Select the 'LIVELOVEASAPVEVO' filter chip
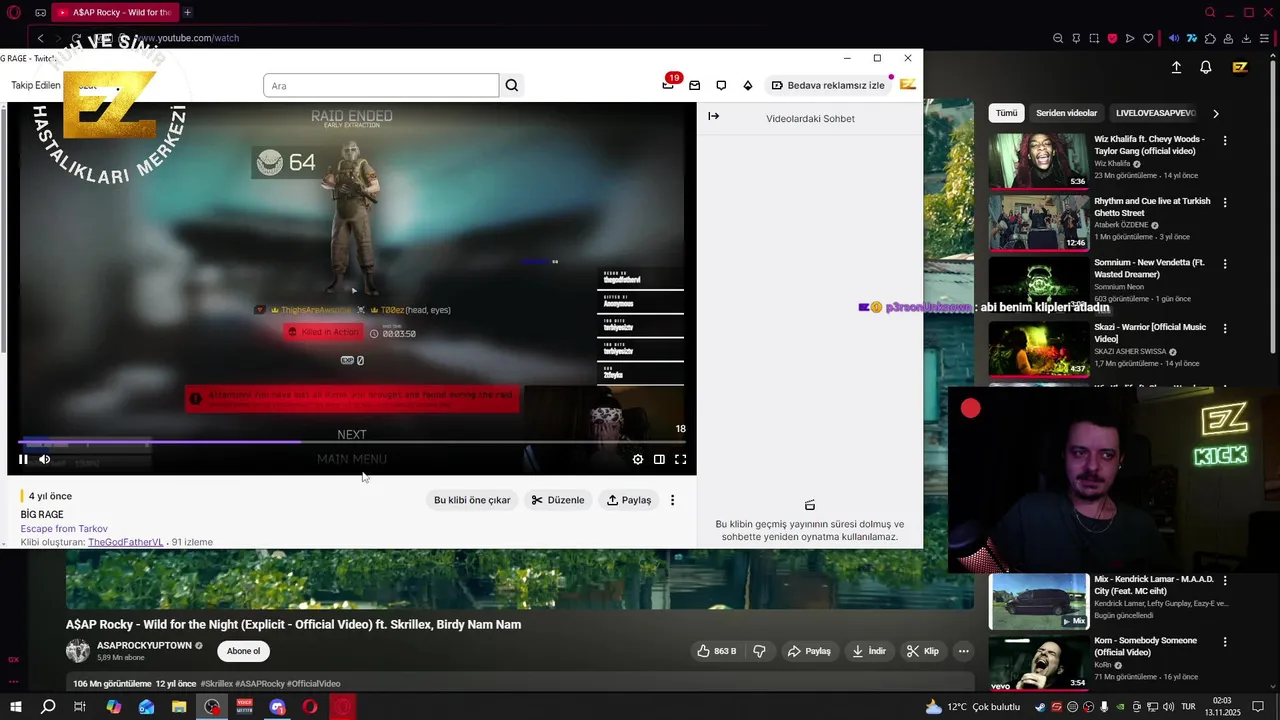The height and width of the screenshot is (720, 1280). coord(1155,113)
